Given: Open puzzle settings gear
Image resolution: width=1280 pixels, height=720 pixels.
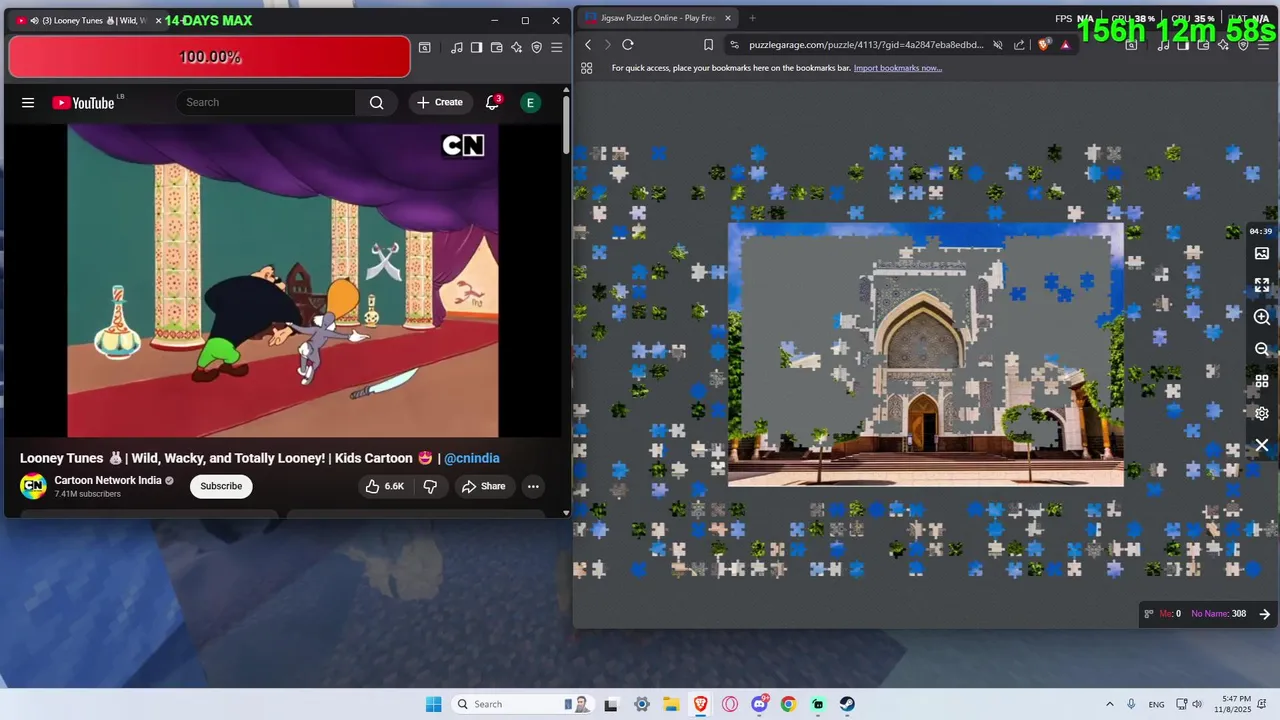Looking at the screenshot, I should point(1262,413).
